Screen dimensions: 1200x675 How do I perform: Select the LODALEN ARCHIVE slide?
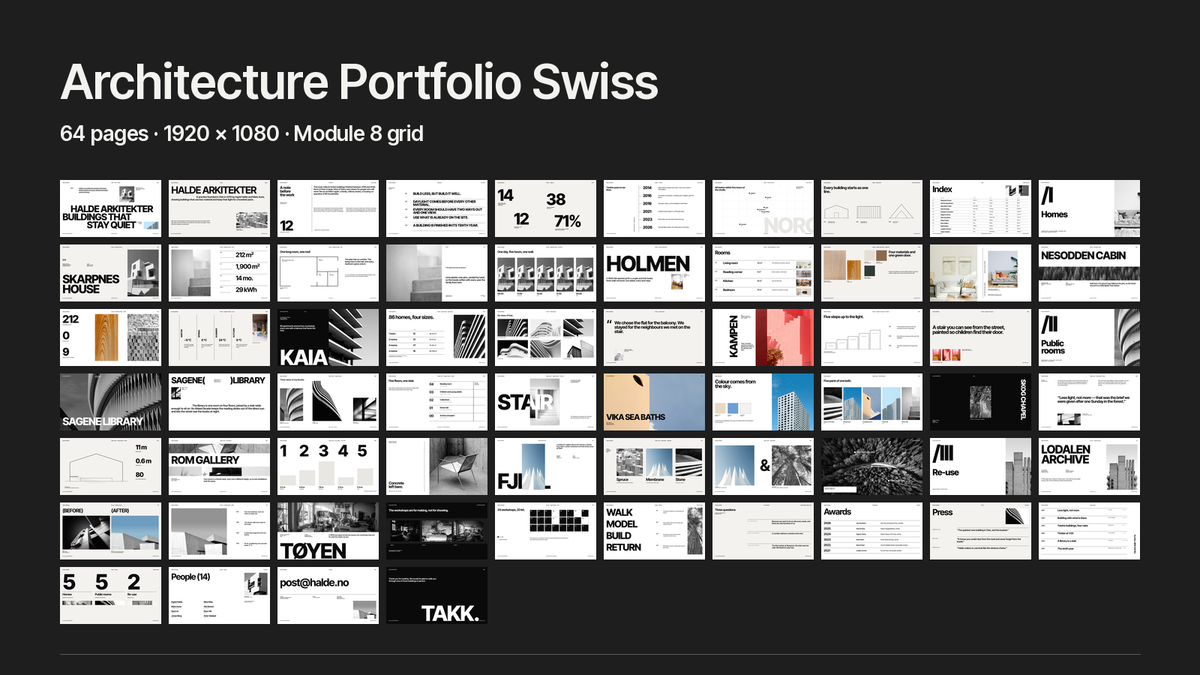(x=1089, y=466)
